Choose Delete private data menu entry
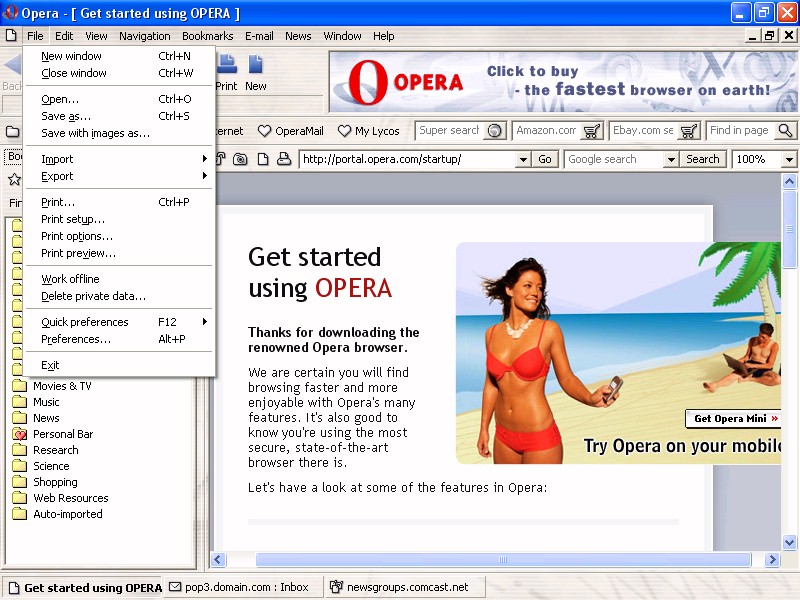Image resolution: width=800 pixels, height=600 pixels. (93, 296)
